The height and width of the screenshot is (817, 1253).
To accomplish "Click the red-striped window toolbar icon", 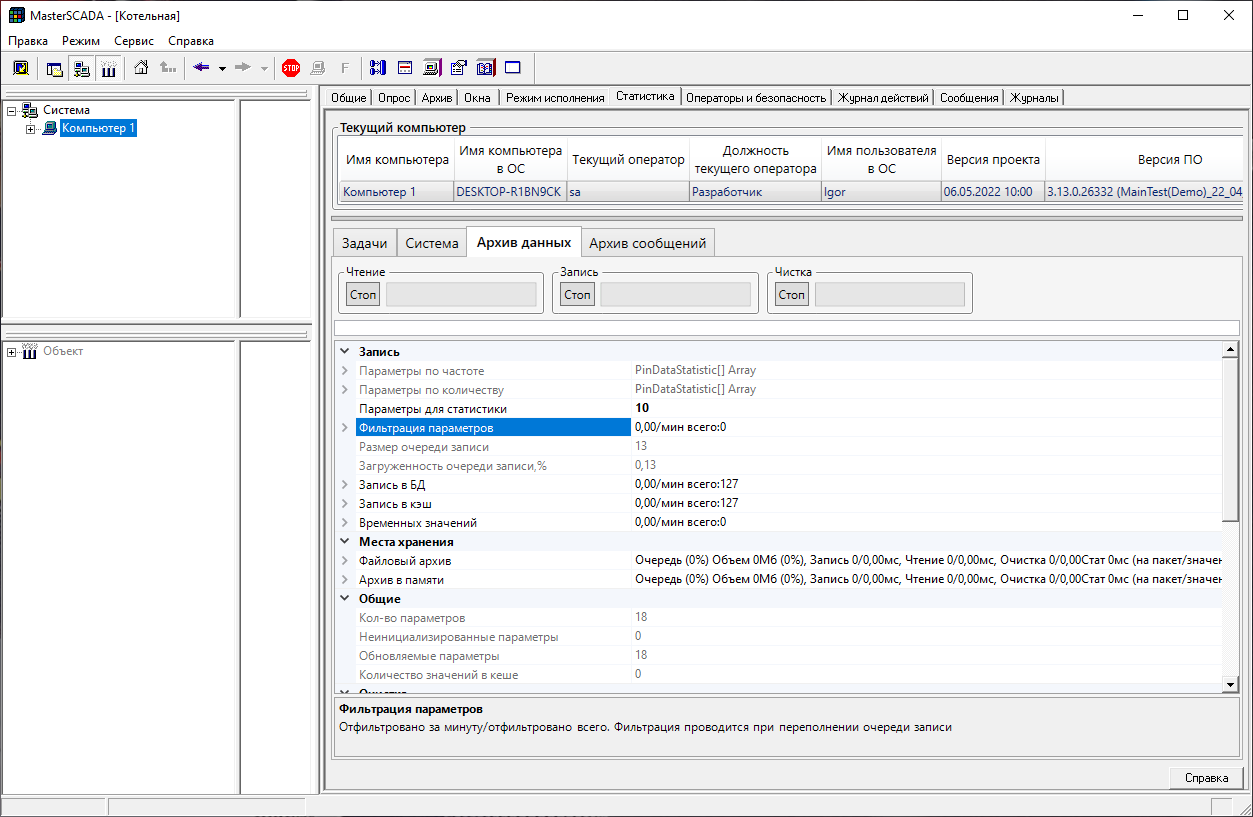I will pyautogui.click(x=405, y=68).
